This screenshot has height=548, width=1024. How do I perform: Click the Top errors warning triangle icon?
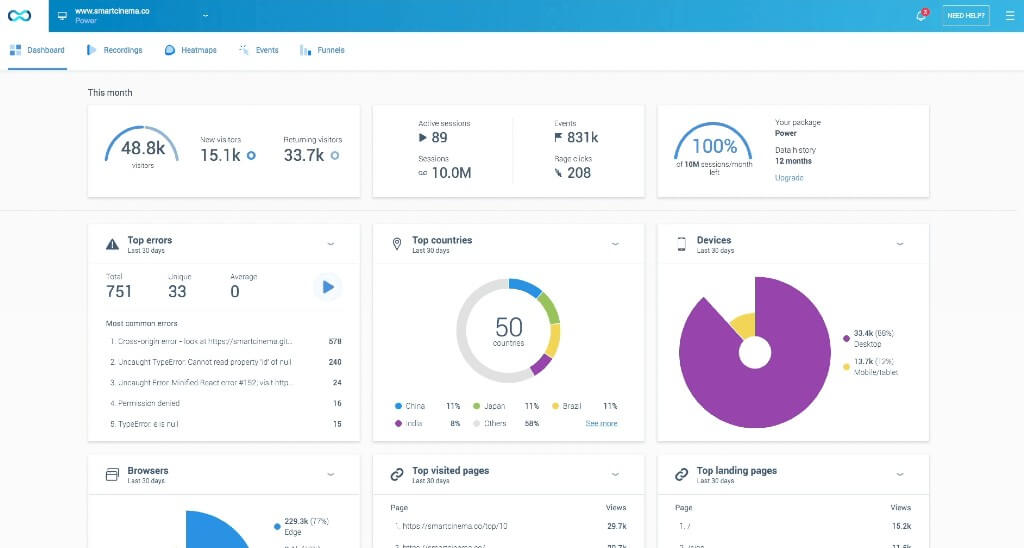tap(112, 244)
